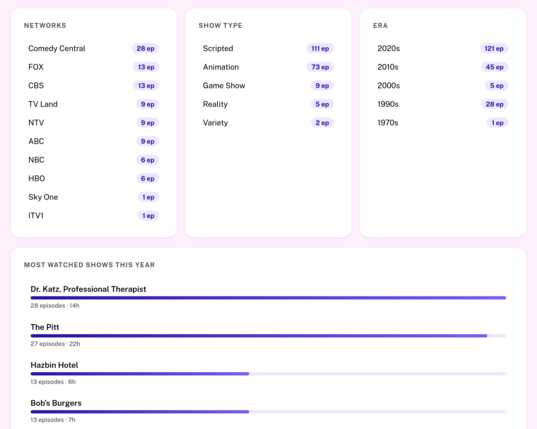Viewport: 537px width, 429px height.
Task: Click the FOX network name
Action: coord(36,67)
